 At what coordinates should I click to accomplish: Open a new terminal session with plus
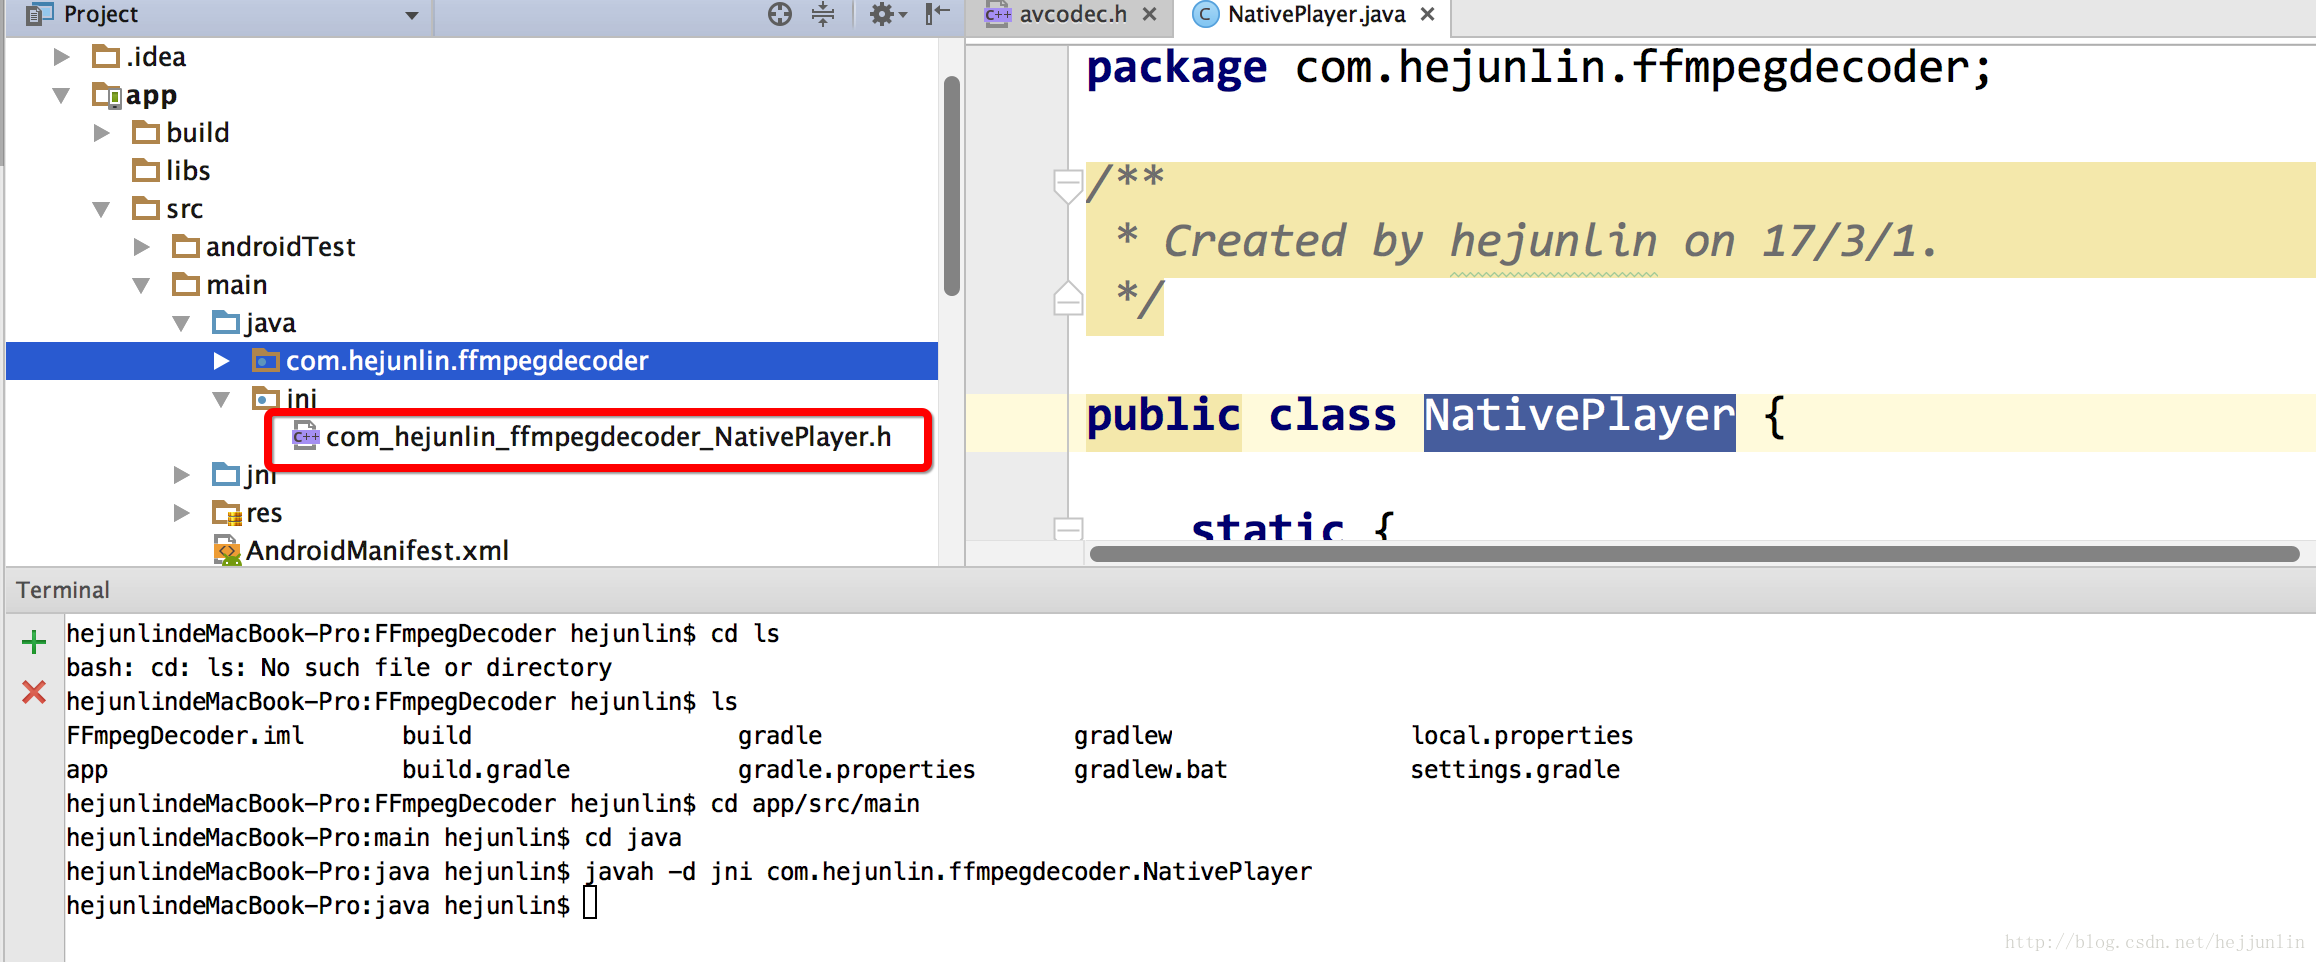[34, 642]
